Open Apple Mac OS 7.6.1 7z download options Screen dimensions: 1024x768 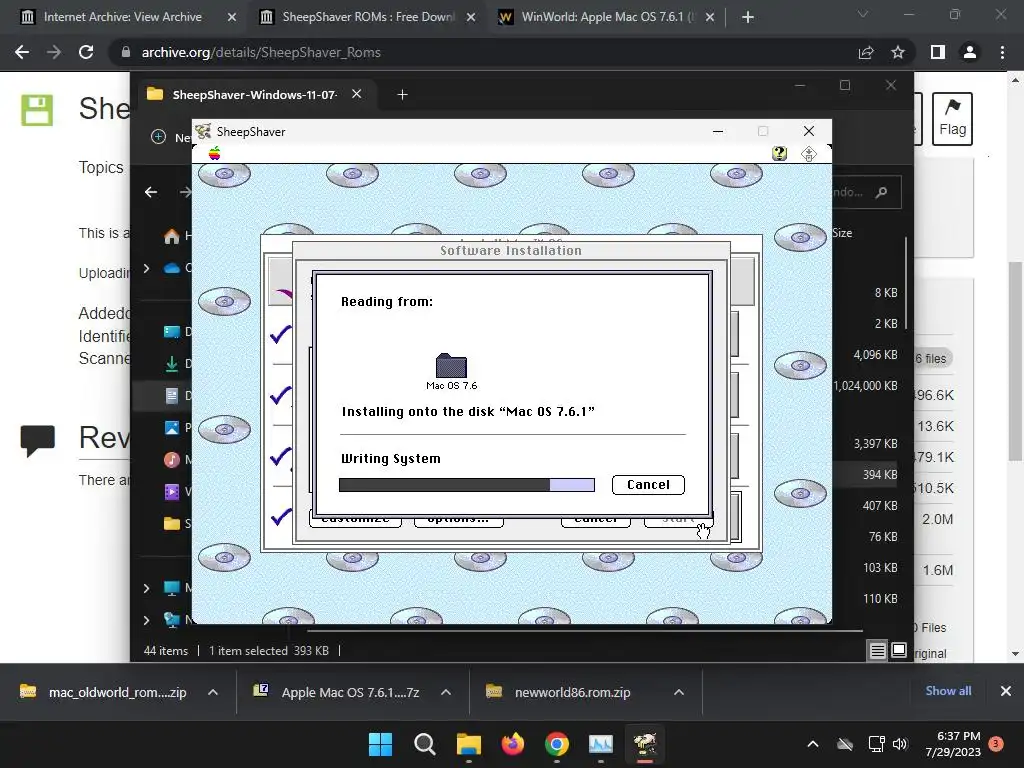pyautogui.click(x=446, y=692)
